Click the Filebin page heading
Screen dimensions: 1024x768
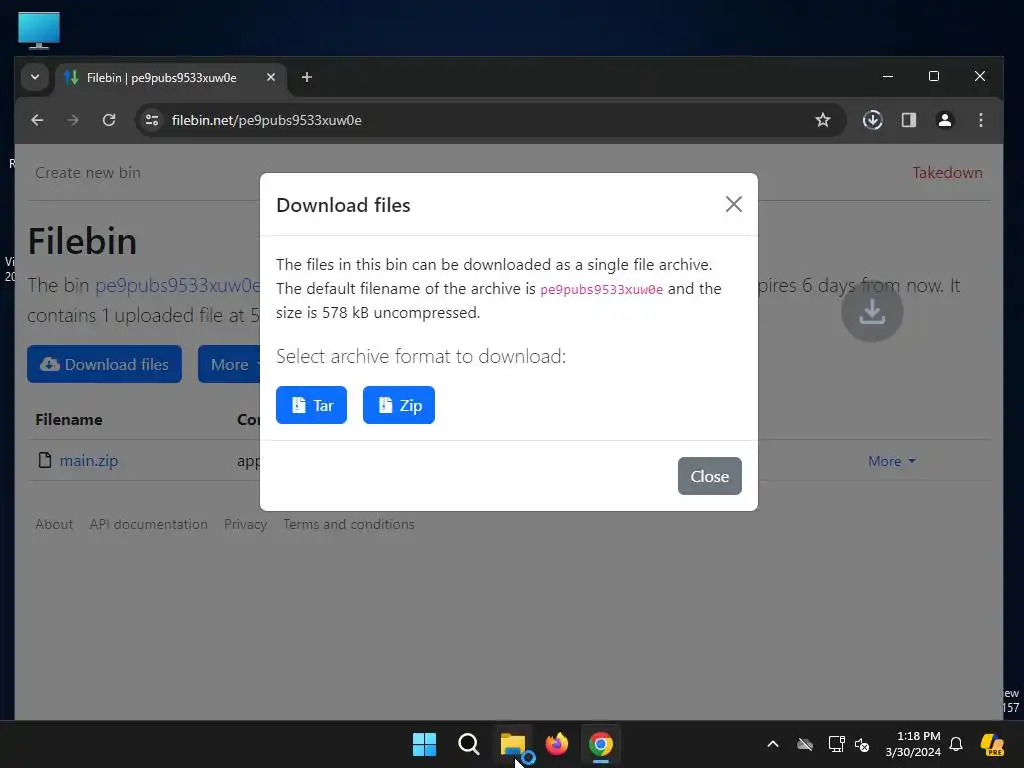[82, 241]
